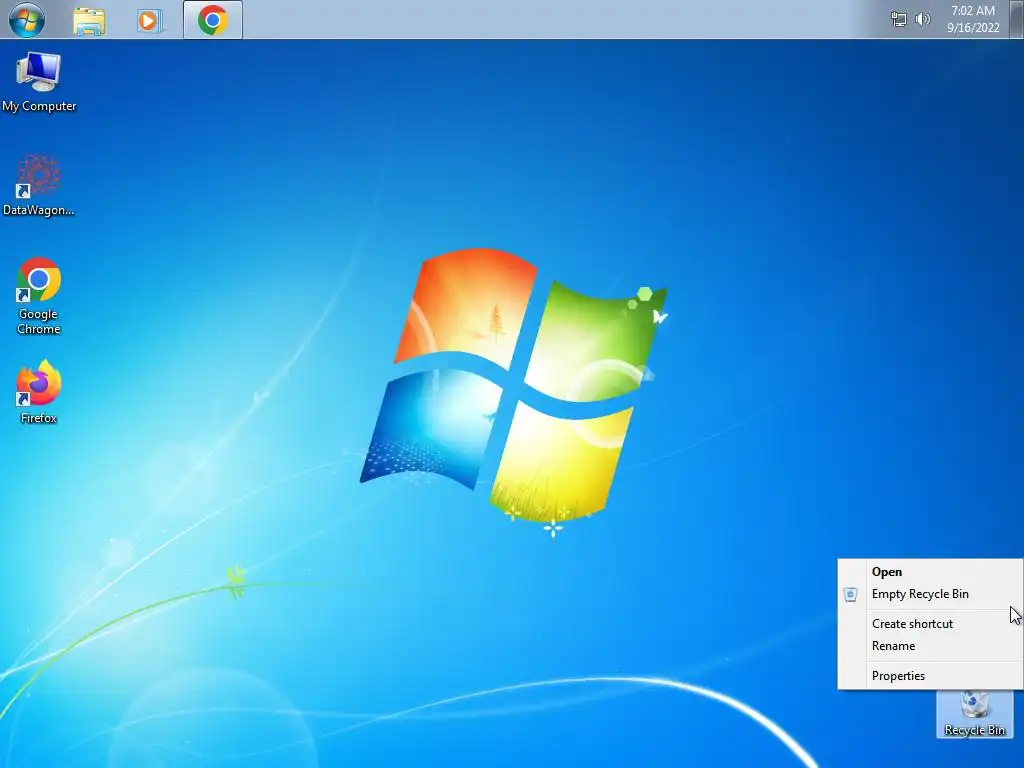Choose Rename in the context menu

coord(930,646)
